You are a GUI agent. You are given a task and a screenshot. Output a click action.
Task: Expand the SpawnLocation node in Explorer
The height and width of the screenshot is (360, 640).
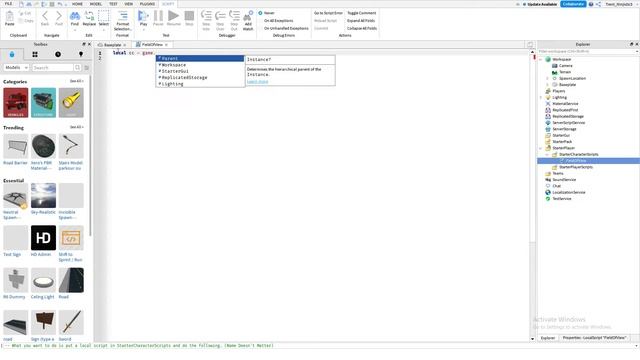(548, 78)
